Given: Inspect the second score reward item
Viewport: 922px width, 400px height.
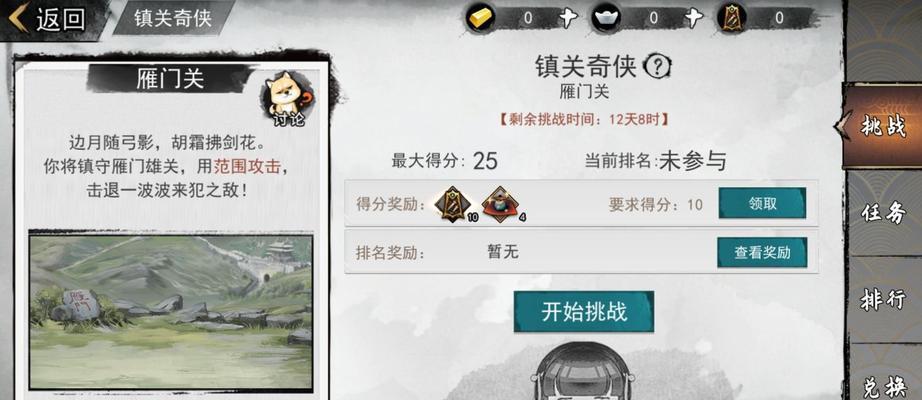Looking at the screenshot, I should [500, 204].
